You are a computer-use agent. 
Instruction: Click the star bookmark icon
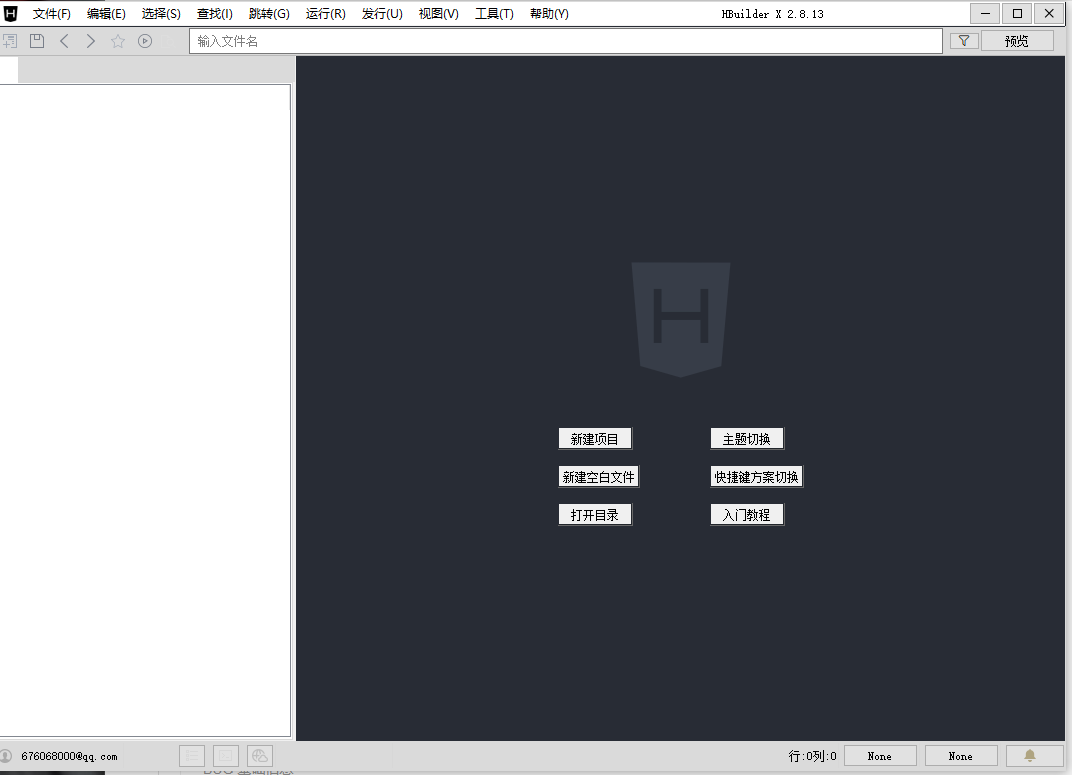[118, 41]
